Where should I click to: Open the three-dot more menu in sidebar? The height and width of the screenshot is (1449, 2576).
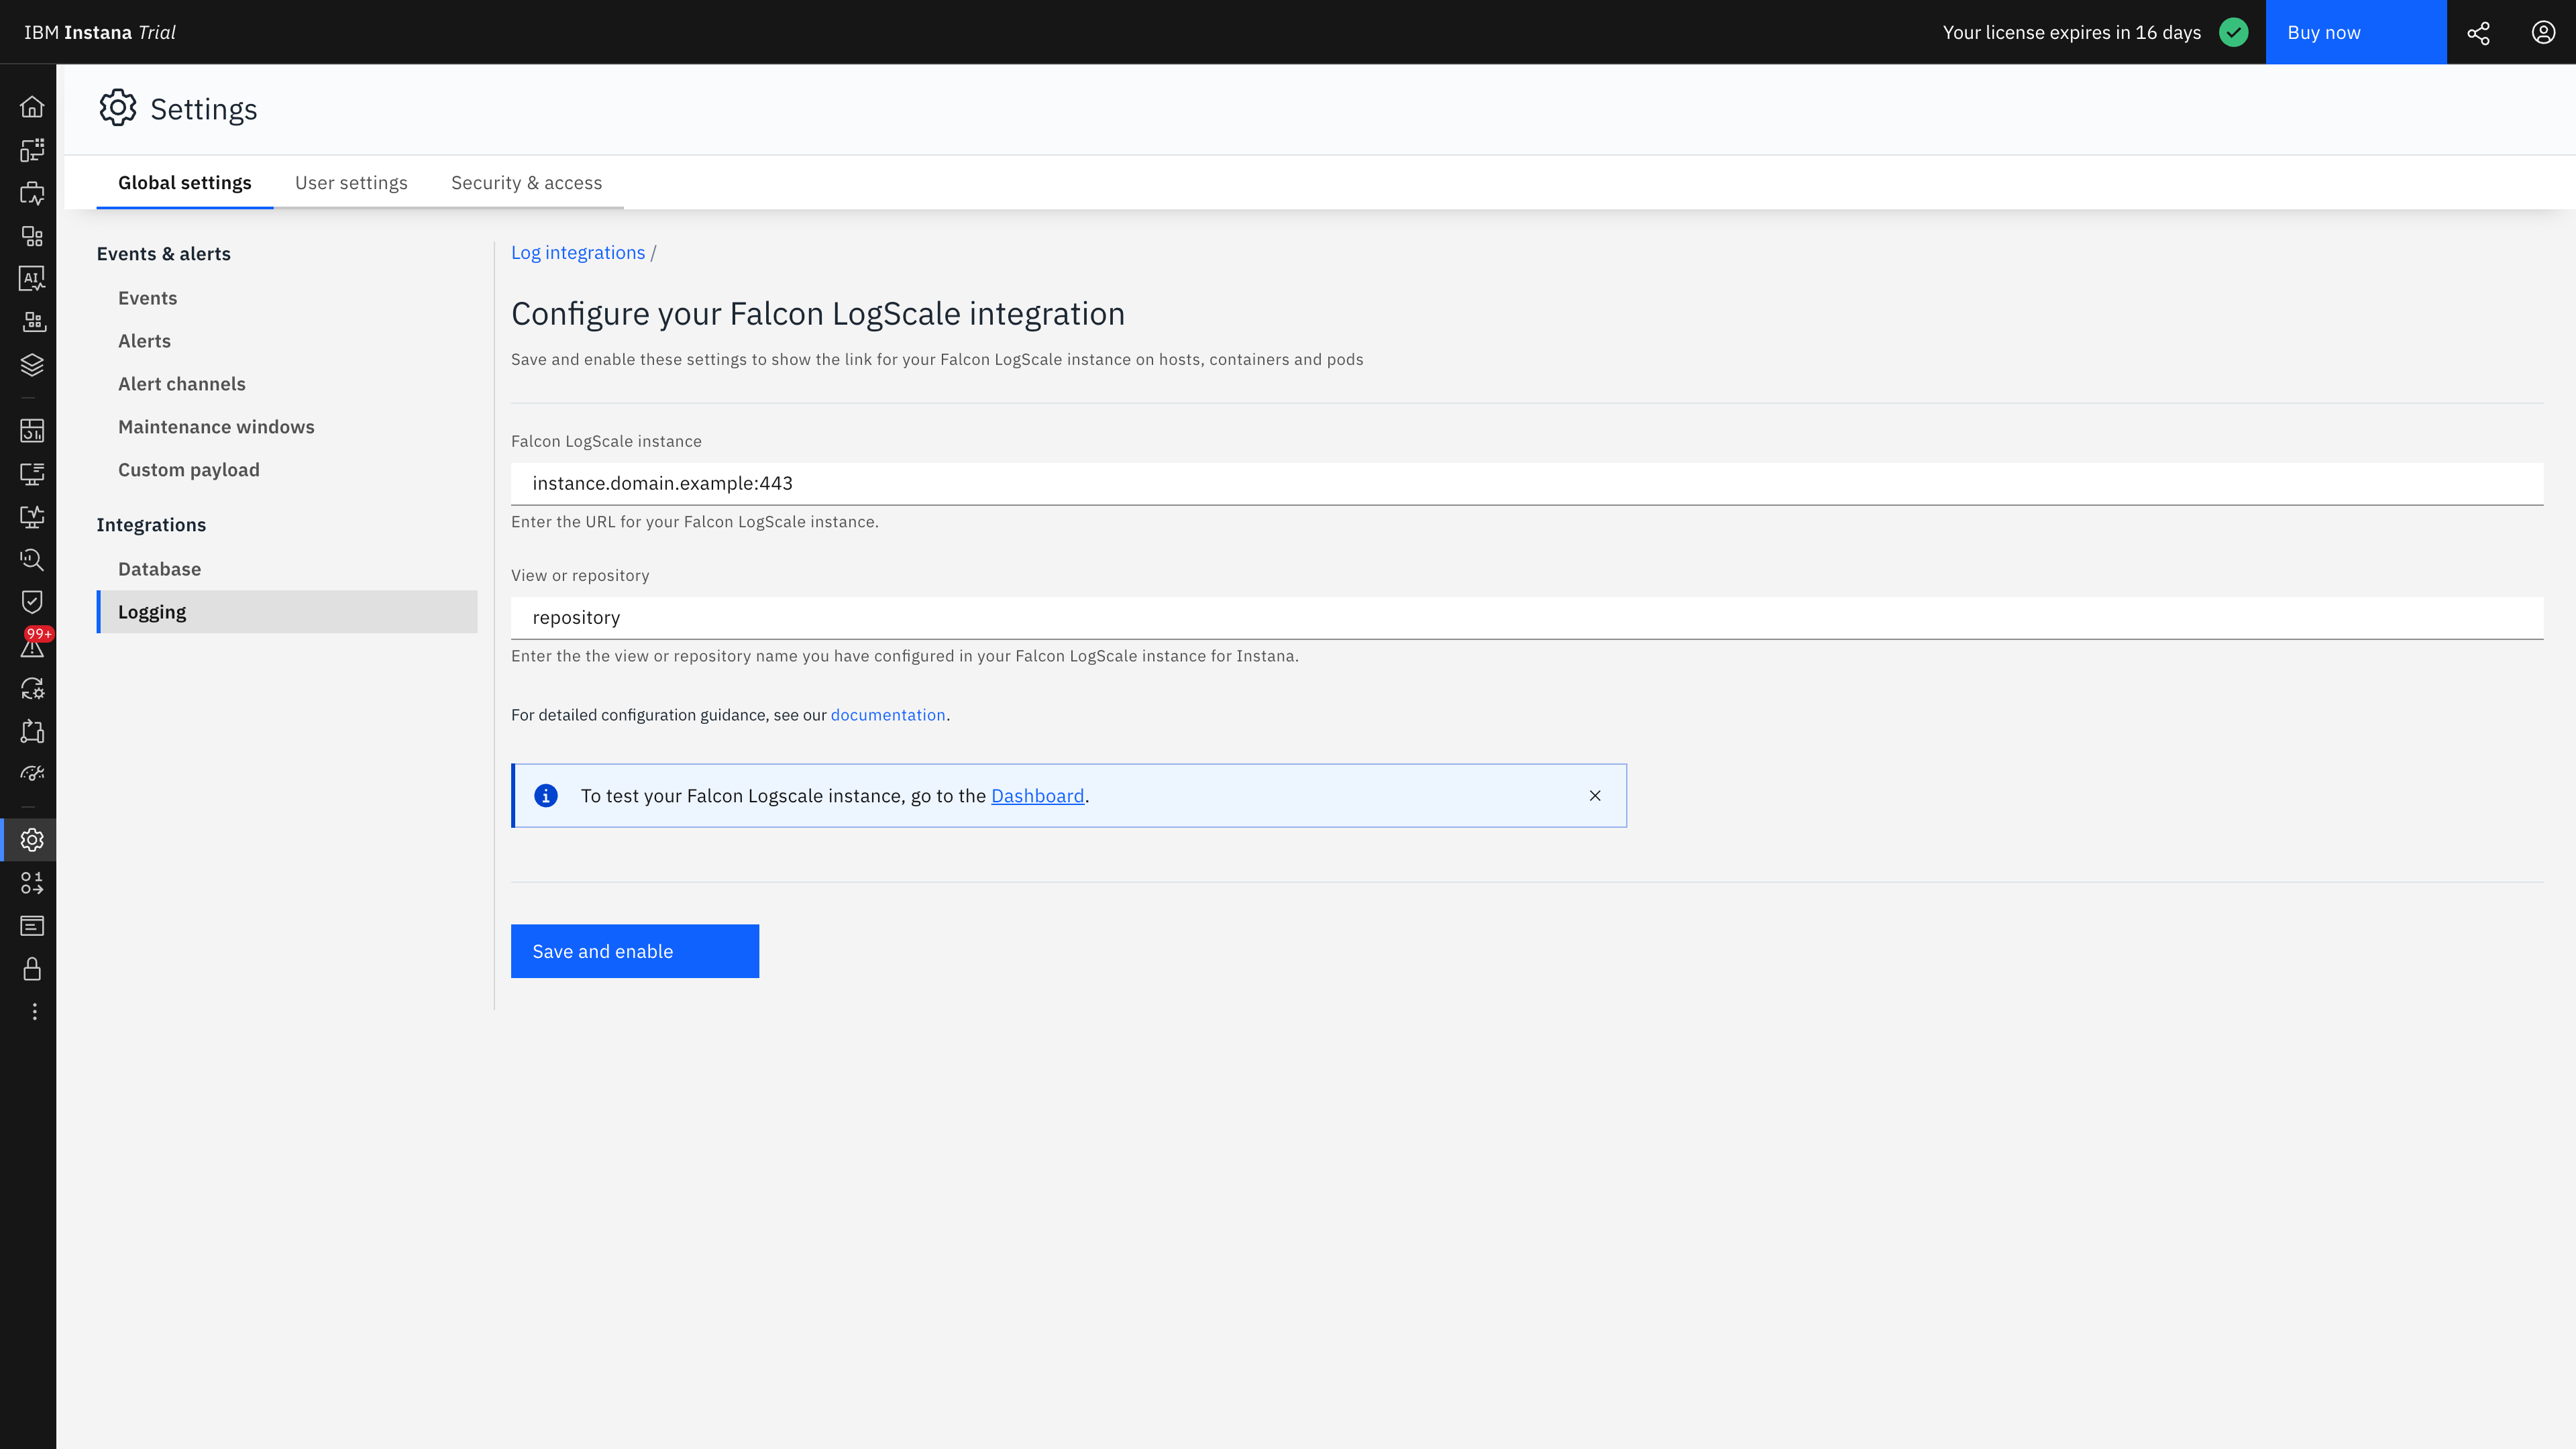[34, 1012]
